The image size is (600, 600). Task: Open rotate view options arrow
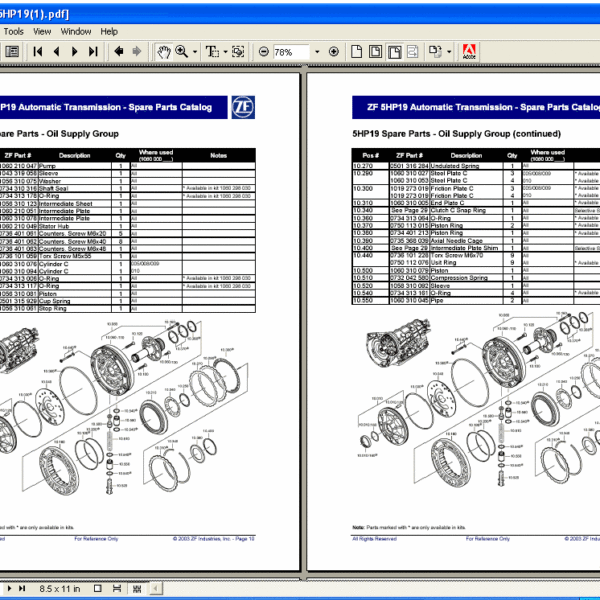point(449,52)
